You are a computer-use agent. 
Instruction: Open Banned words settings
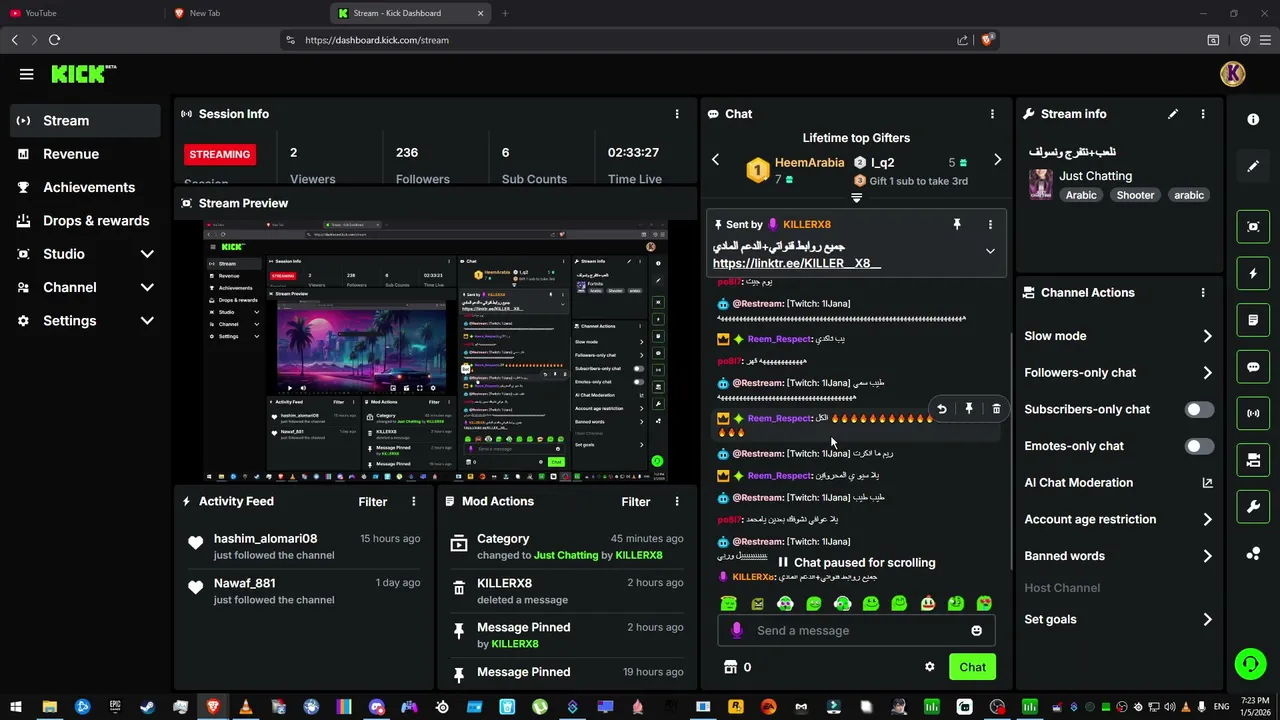pos(1119,556)
